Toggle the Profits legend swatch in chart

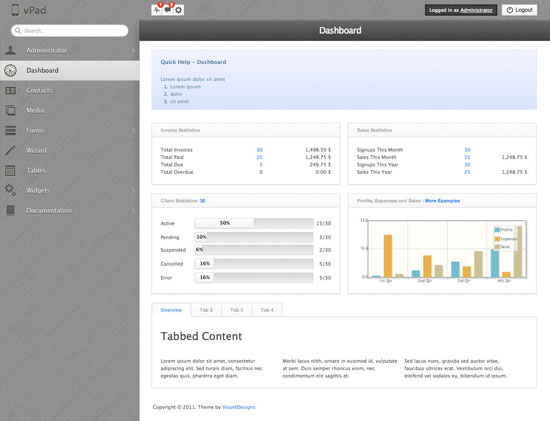497,230
